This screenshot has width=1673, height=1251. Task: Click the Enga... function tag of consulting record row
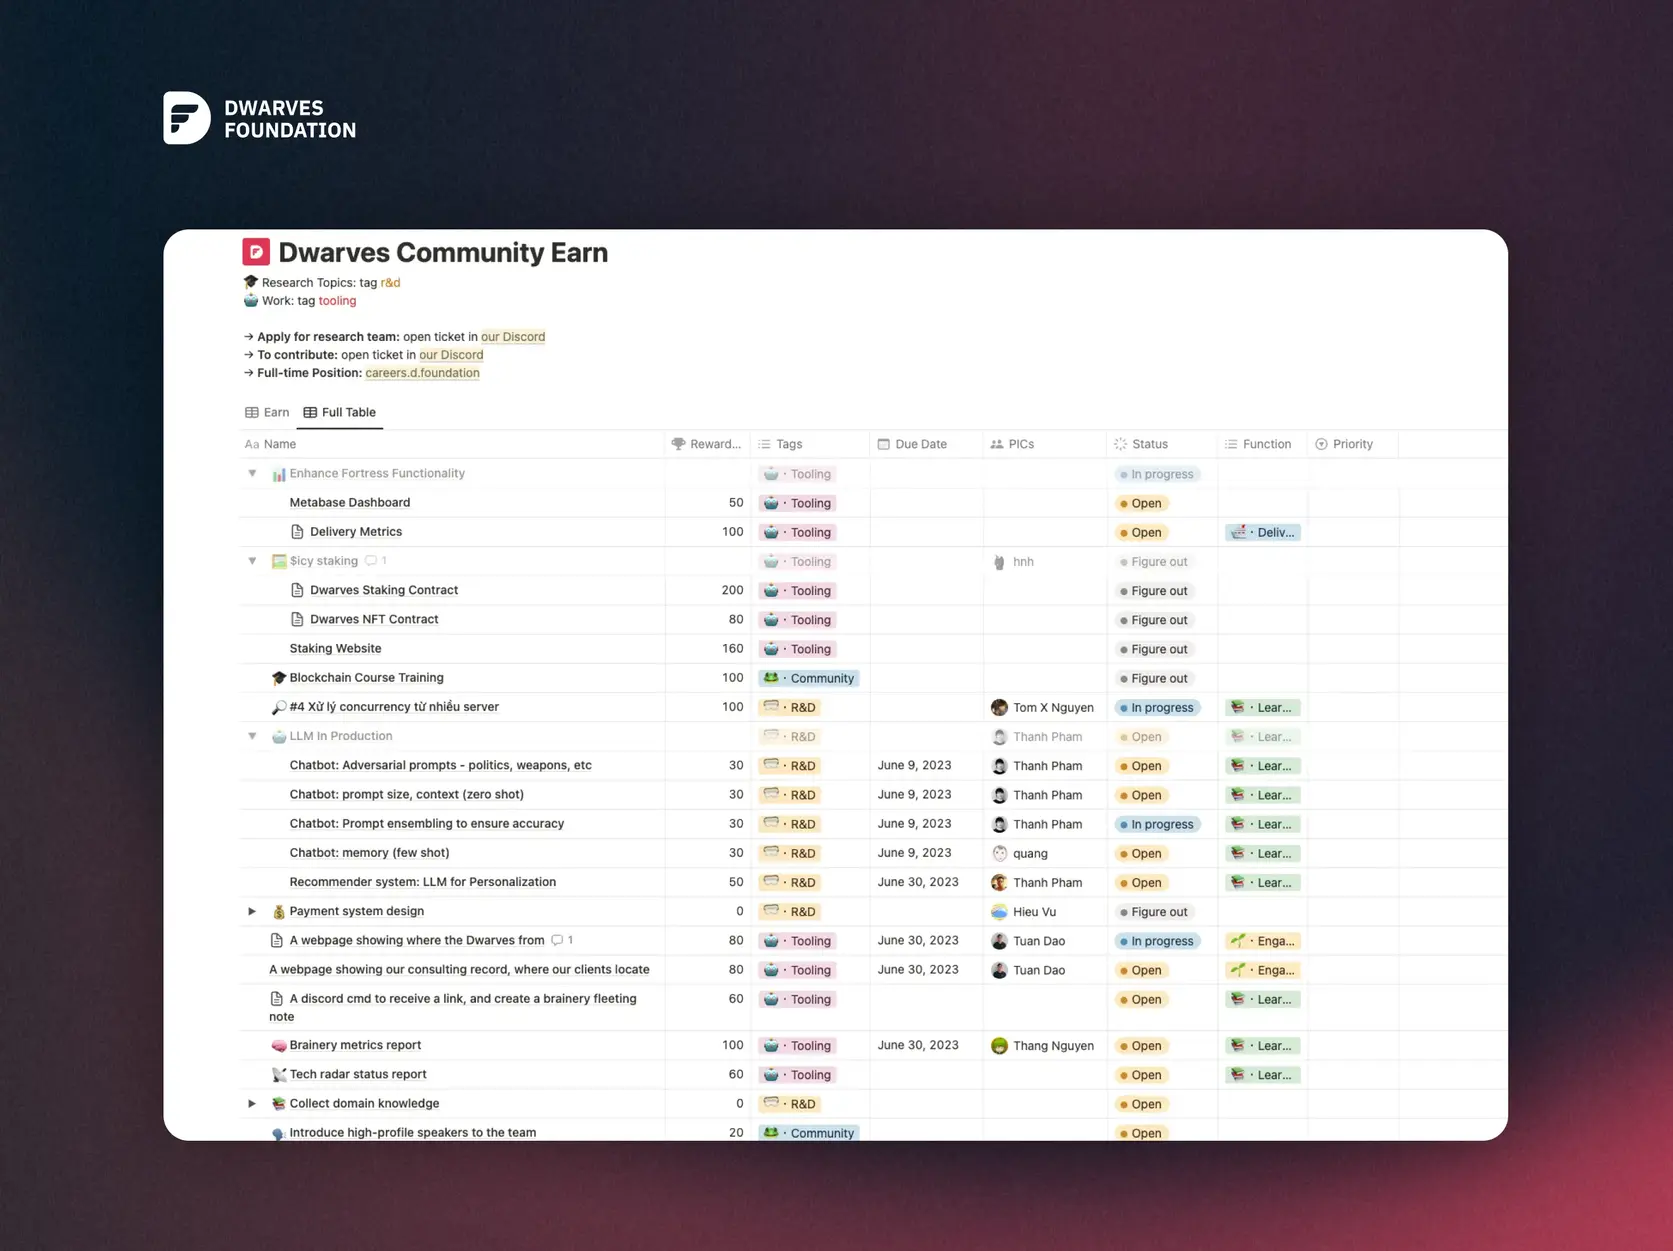click(x=1263, y=970)
